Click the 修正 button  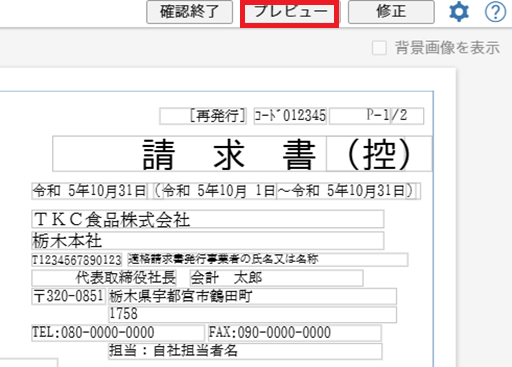coord(391,12)
